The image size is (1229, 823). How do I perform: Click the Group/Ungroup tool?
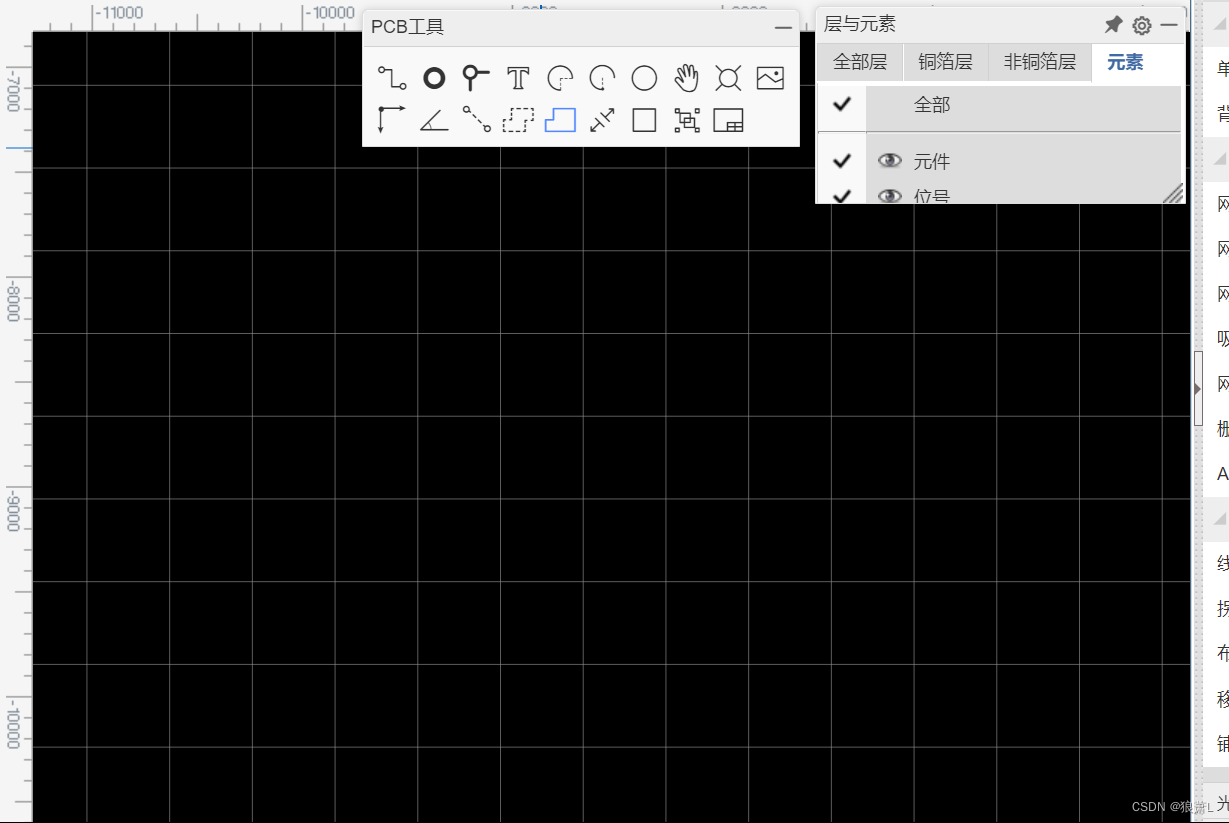click(686, 120)
